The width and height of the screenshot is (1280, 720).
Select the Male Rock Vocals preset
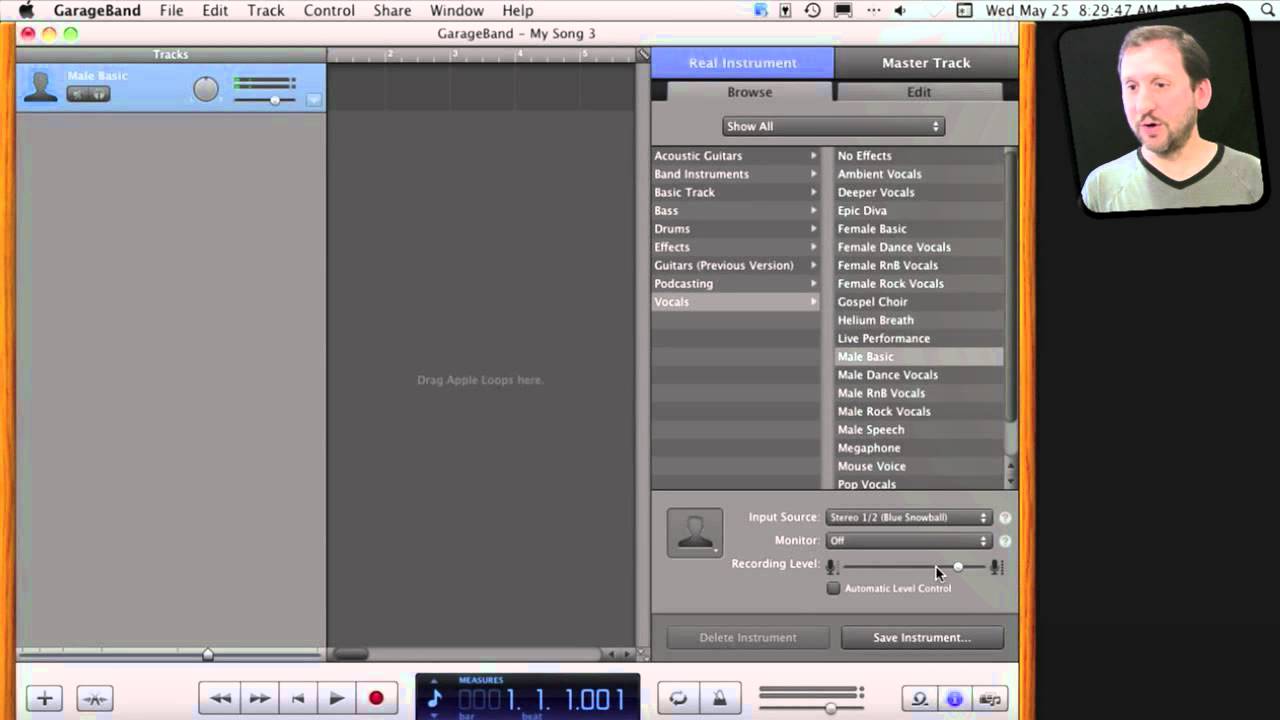click(918, 411)
